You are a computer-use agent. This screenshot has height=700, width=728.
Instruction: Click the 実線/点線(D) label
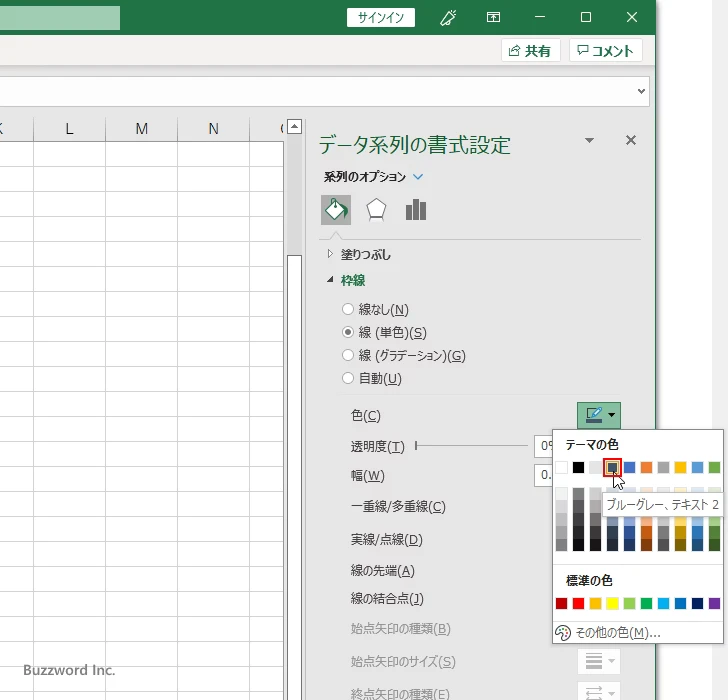click(x=387, y=539)
